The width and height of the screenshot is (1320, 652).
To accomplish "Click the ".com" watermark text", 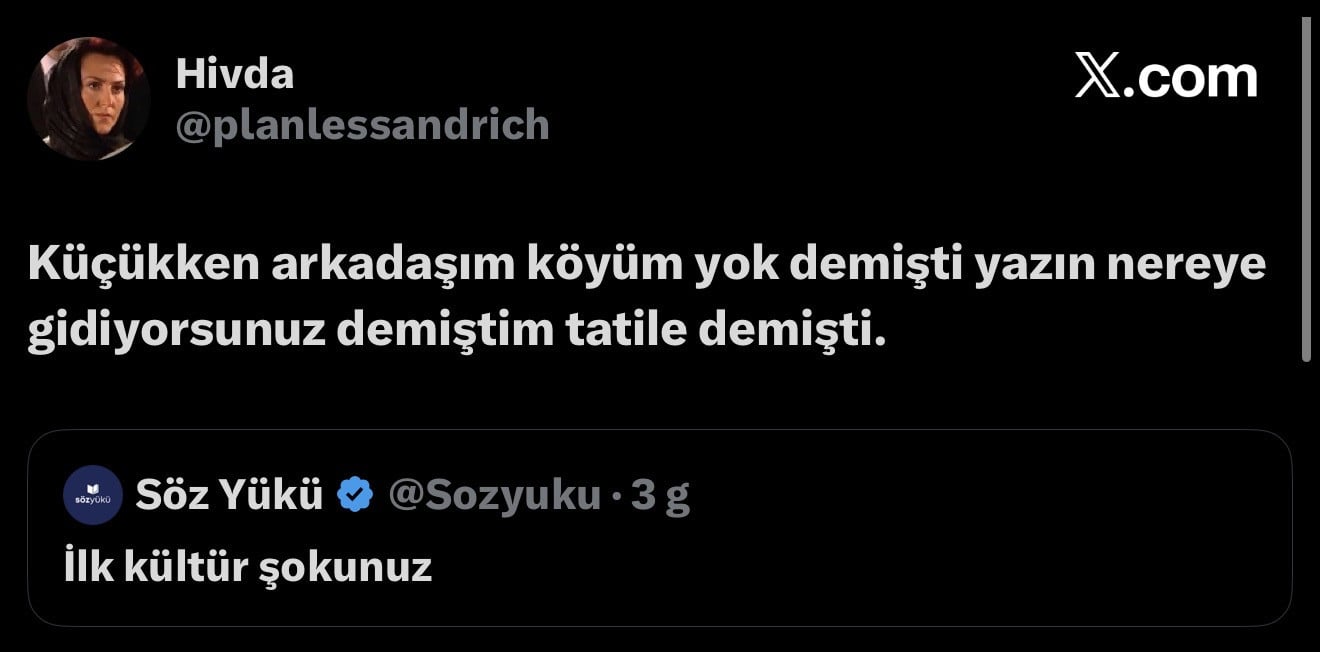I will point(1190,77).
